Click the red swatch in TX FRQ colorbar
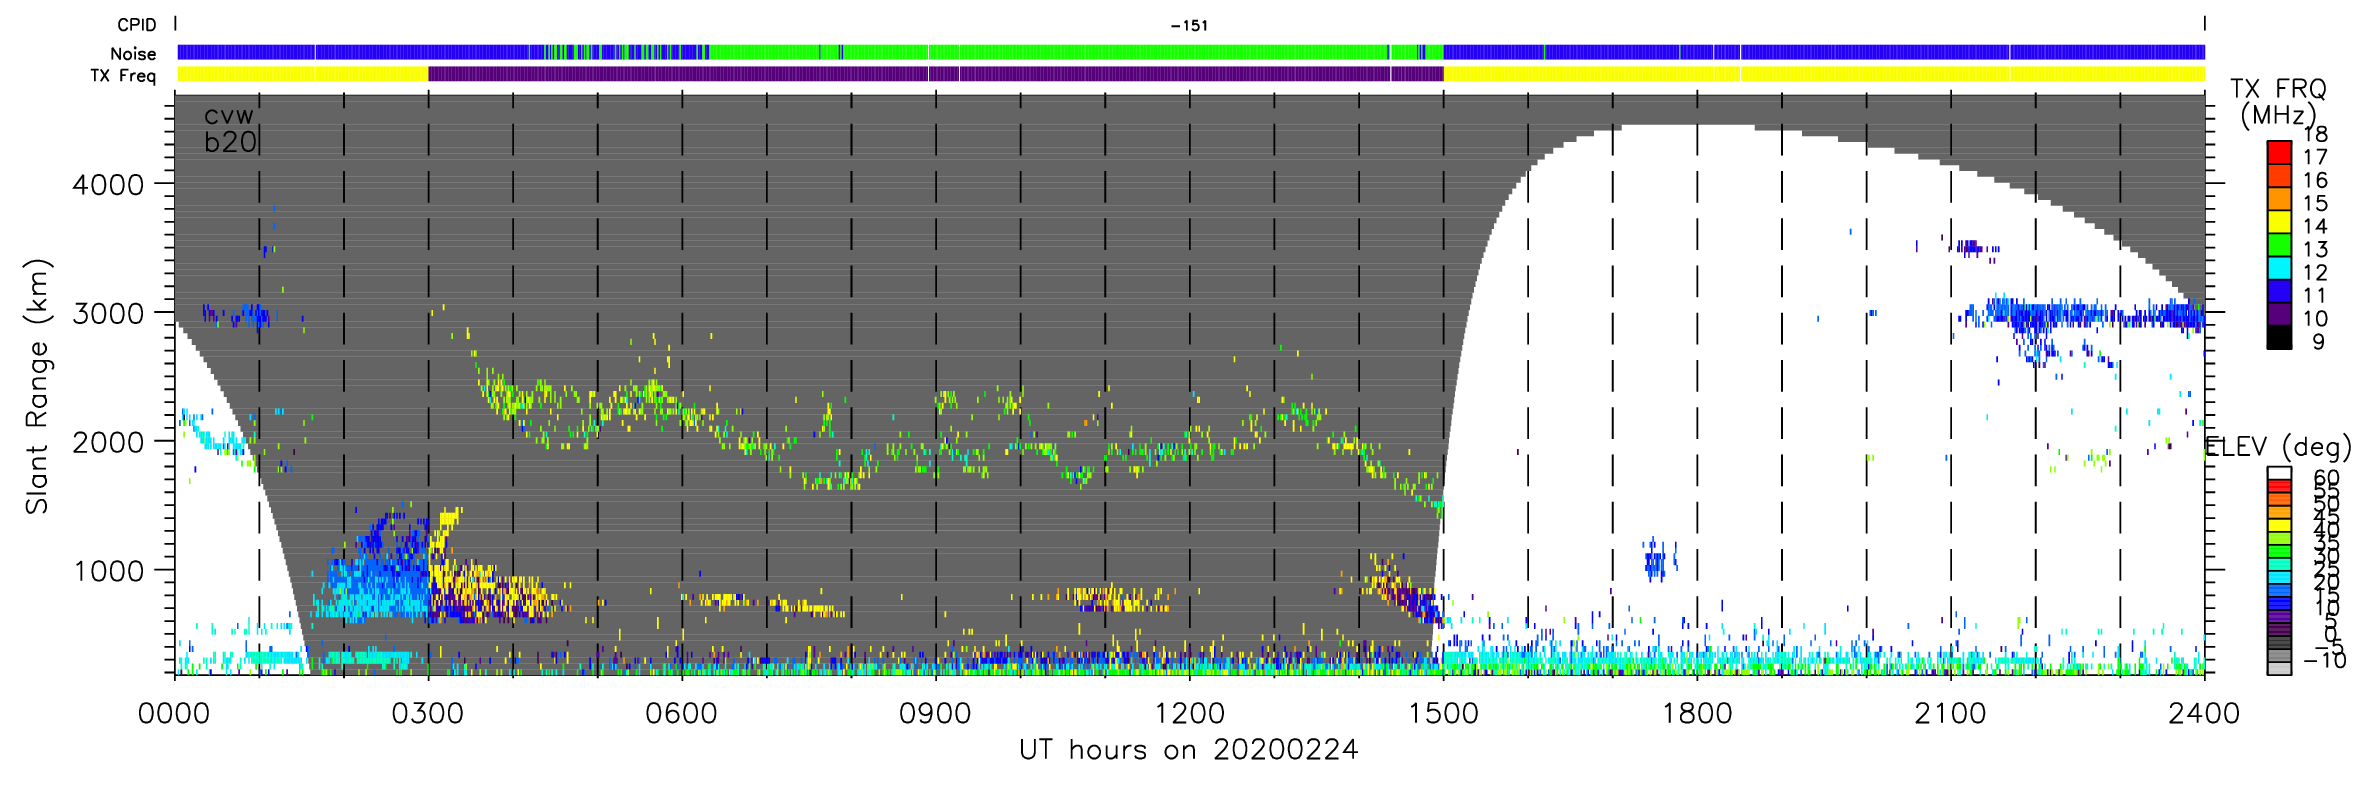The width and height of the screenshot is (2361, 786). pos(2278,152)
